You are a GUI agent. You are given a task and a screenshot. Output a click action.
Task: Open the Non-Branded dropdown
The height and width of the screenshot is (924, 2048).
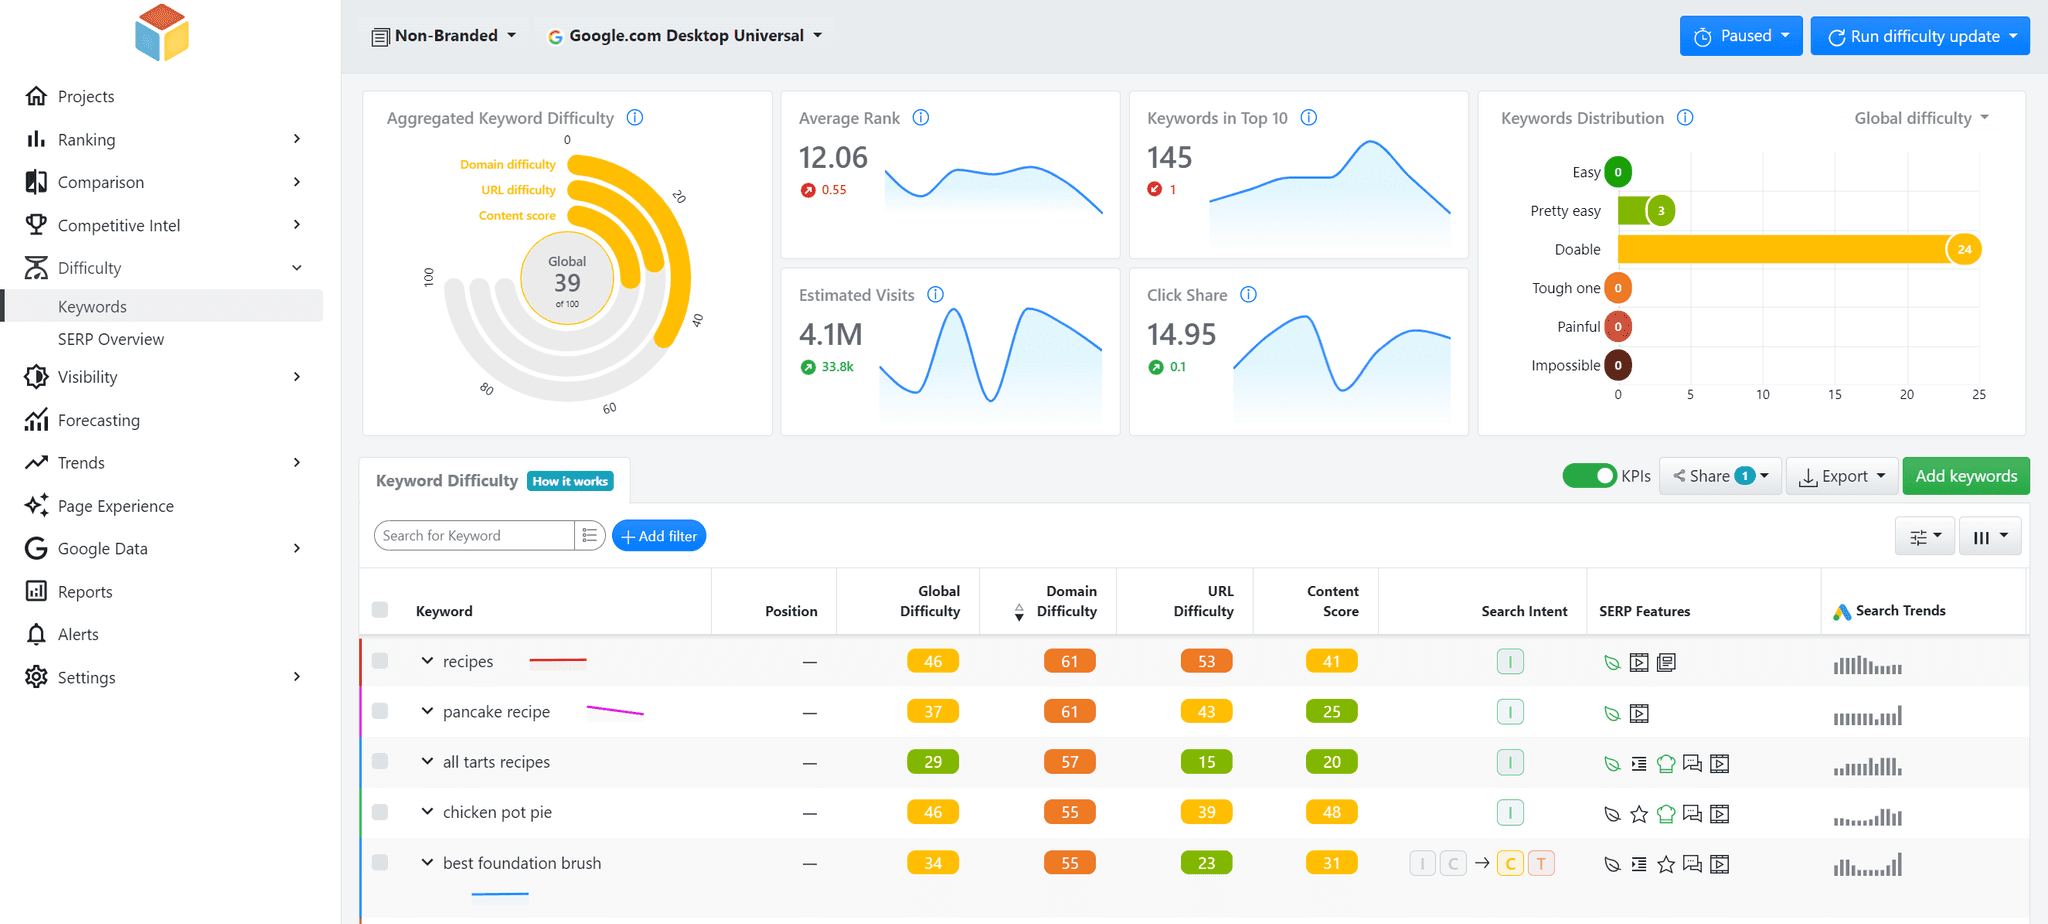point(444,35)
